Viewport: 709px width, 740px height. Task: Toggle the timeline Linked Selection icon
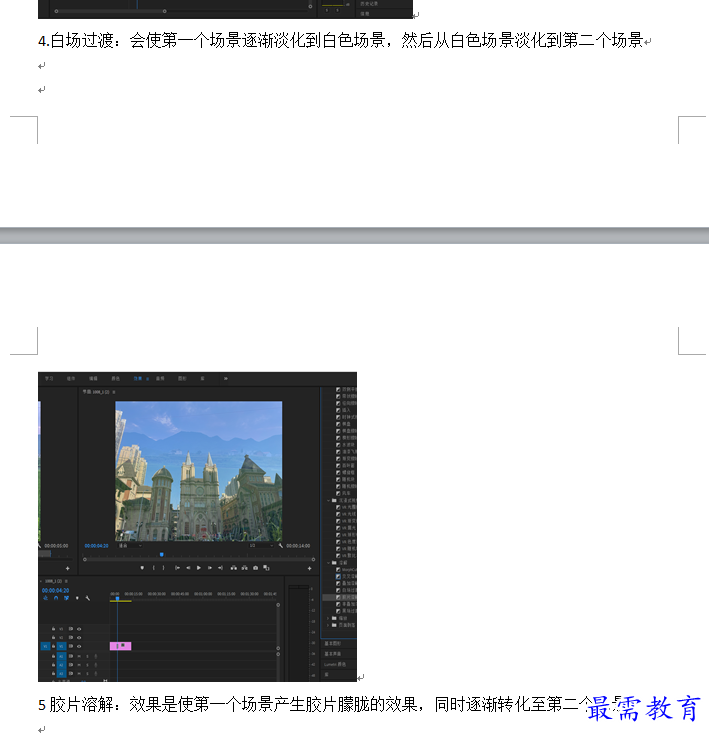(x=66, y=598)
